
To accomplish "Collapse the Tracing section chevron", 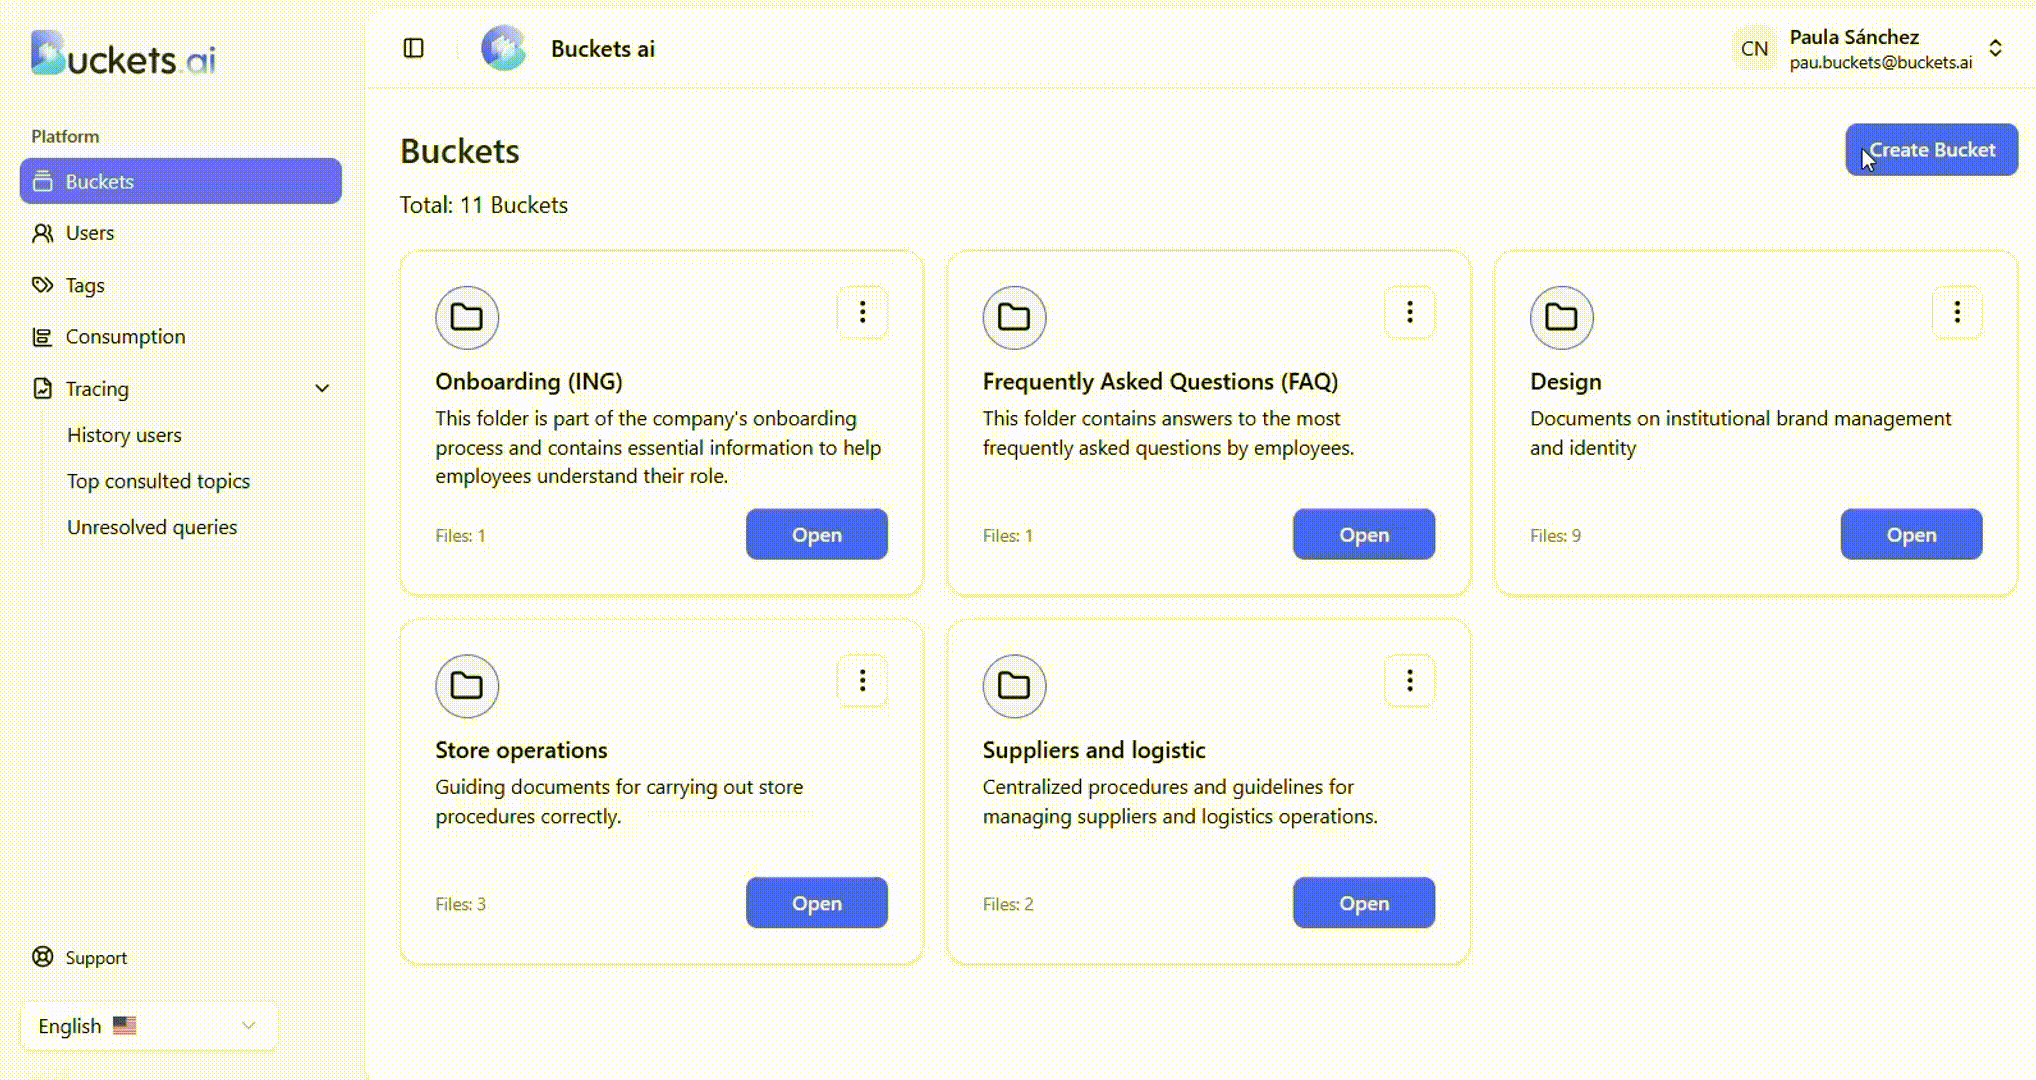I will [x=322, y=389].
